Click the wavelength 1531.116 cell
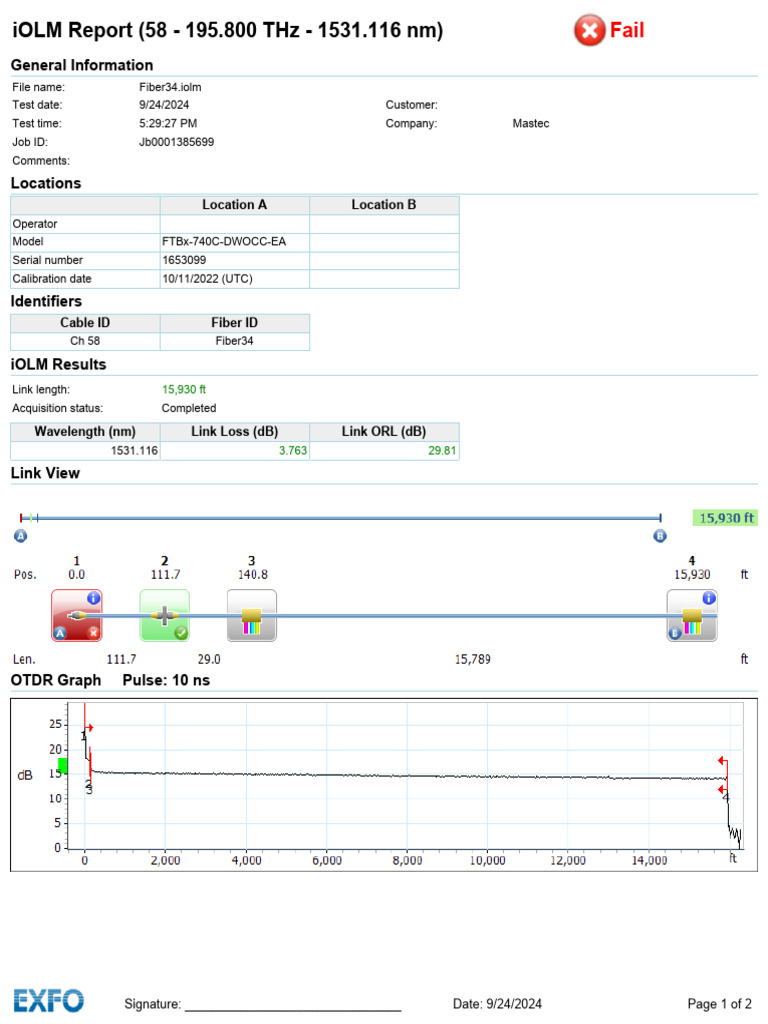The image size is (768, 1024). pos(85,451)
